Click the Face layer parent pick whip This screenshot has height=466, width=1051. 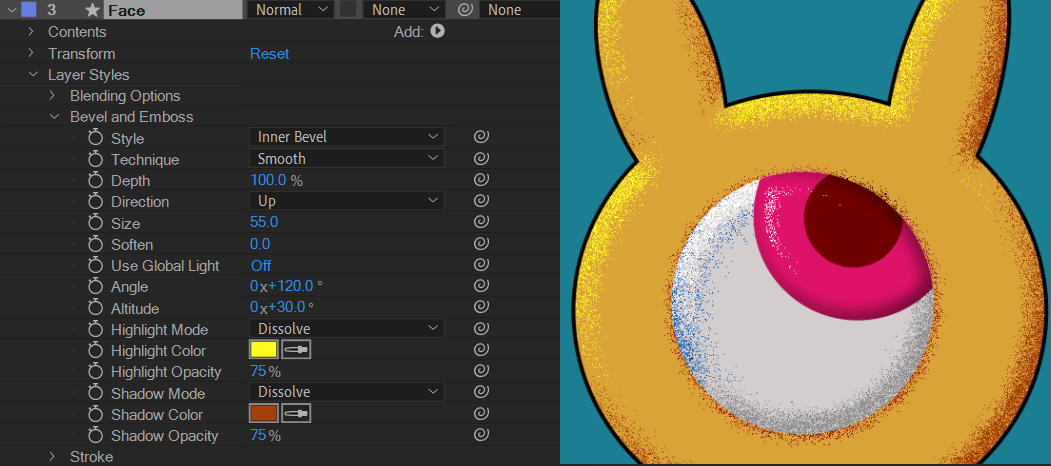tap(466, 9)
